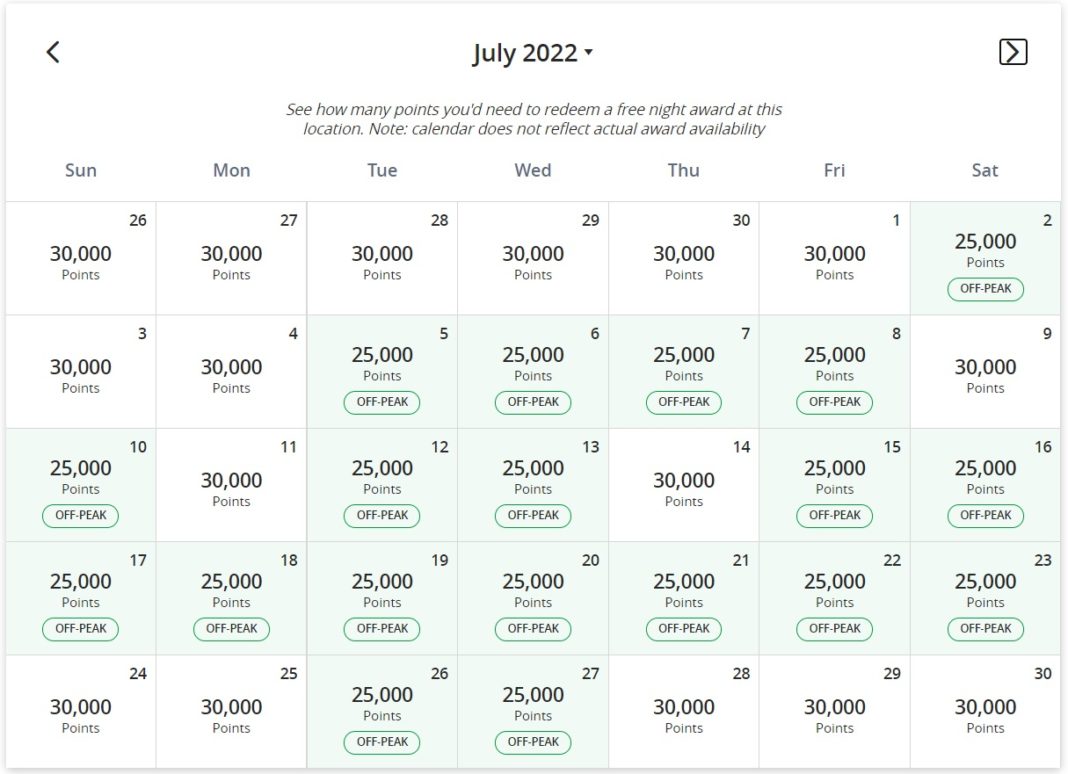Select July 2 off-peak 25,000 points

coord(985,258)
